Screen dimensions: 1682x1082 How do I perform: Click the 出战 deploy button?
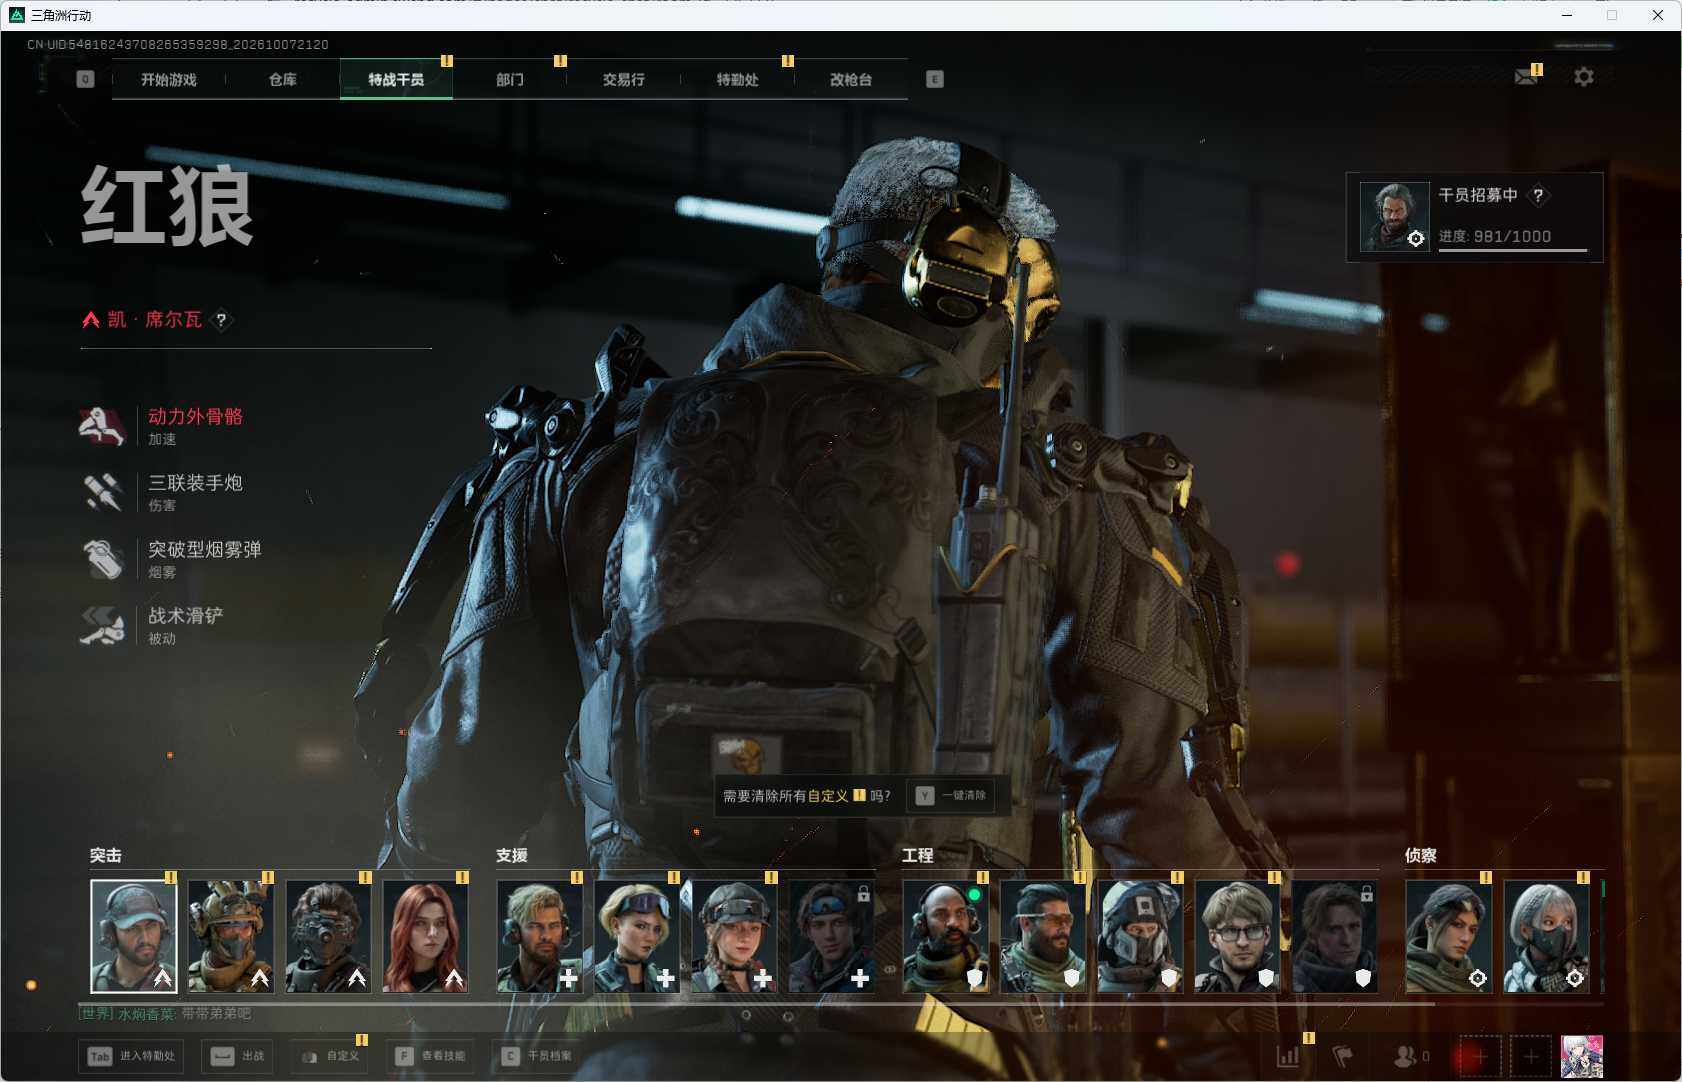click(x=238, y=1056)
